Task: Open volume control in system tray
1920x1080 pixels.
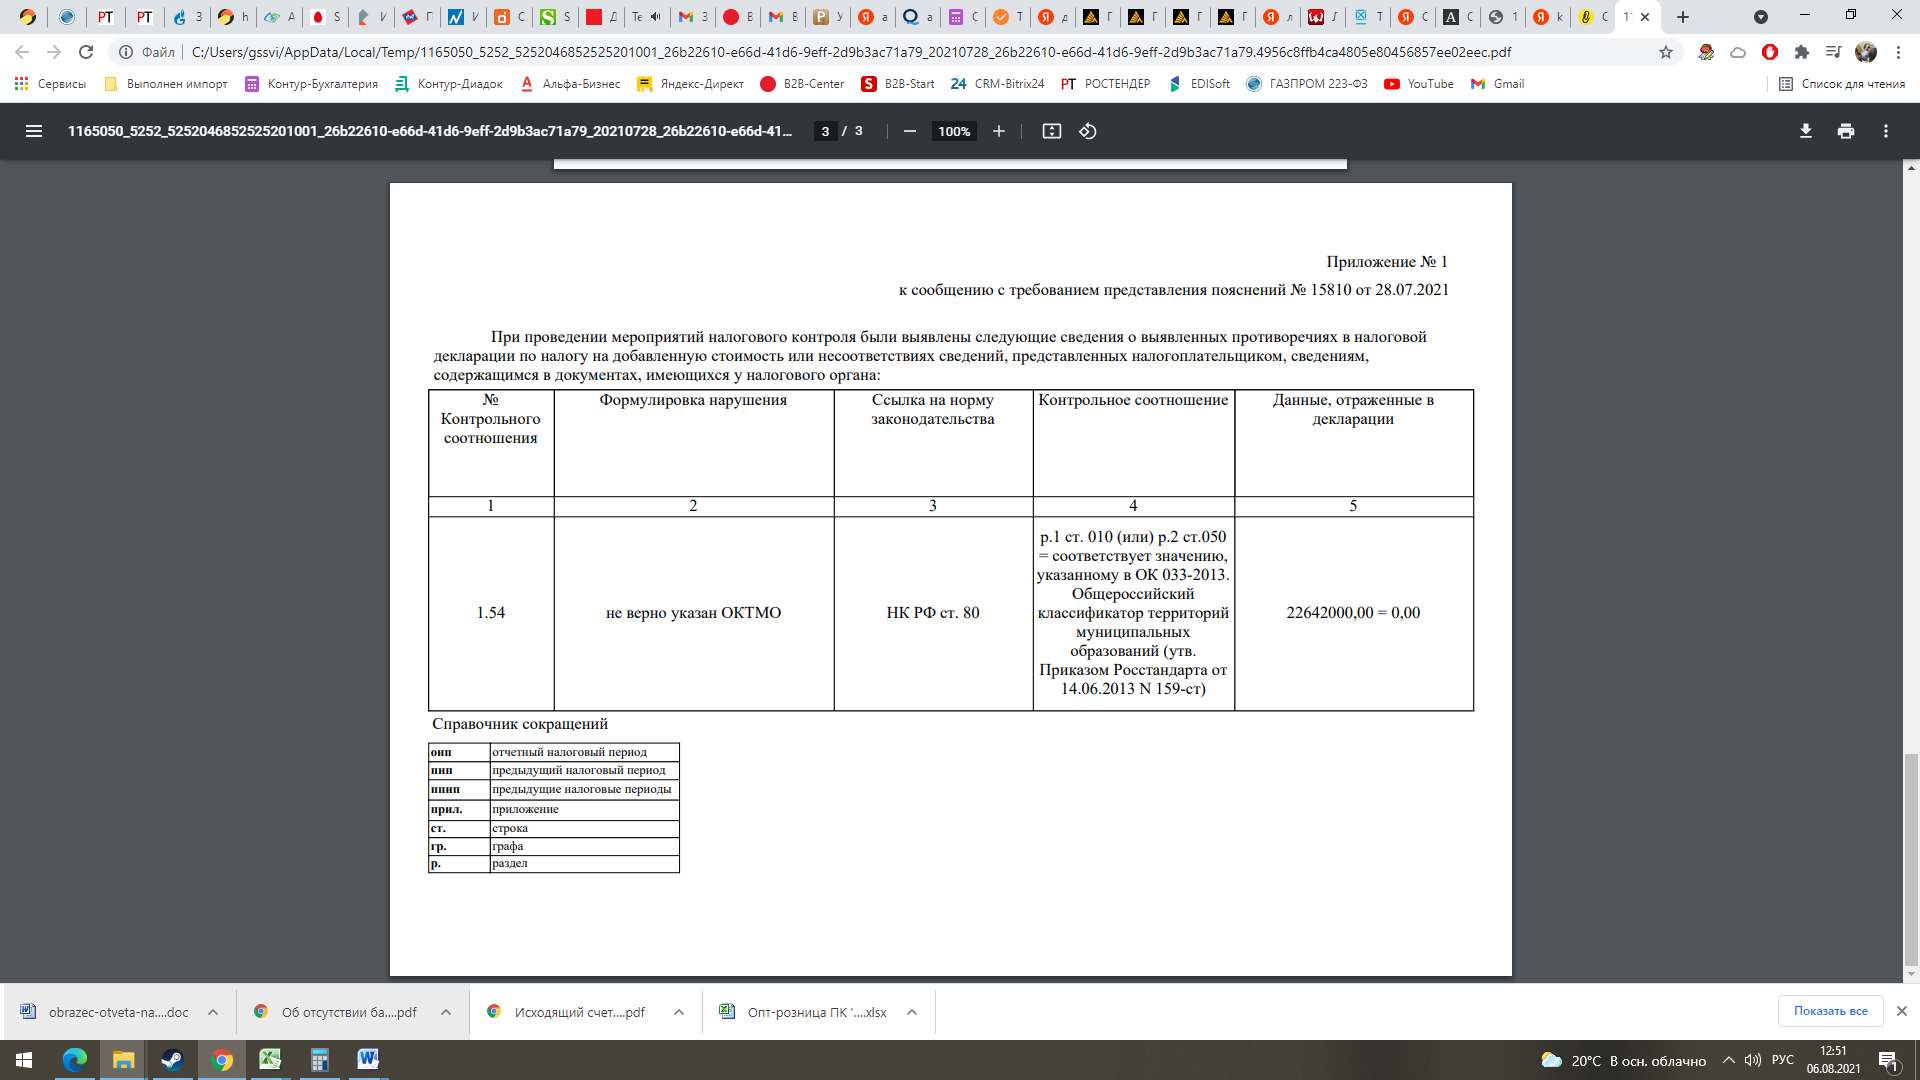Action: click(1752, 1060)
